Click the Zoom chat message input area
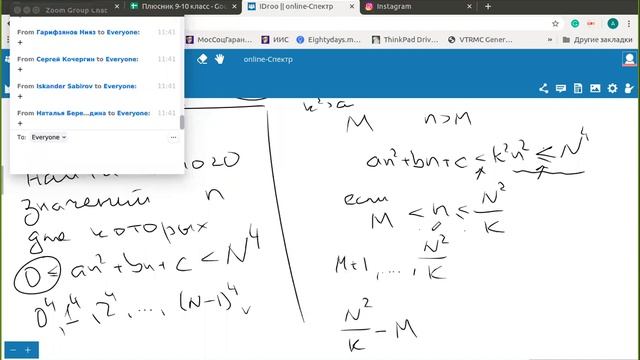 pos(96,158)
